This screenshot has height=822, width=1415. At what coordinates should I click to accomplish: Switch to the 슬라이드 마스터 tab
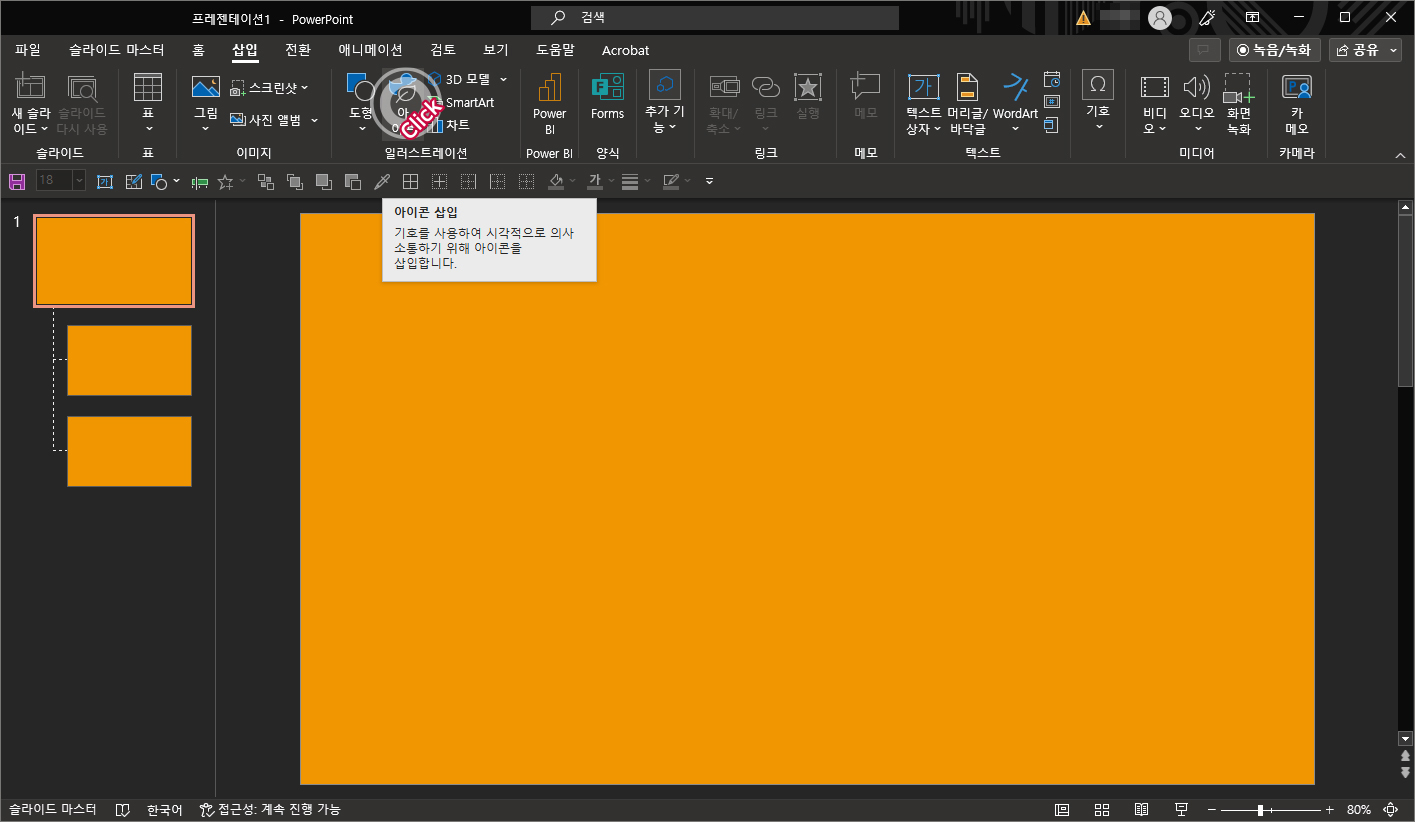point(117,50)
